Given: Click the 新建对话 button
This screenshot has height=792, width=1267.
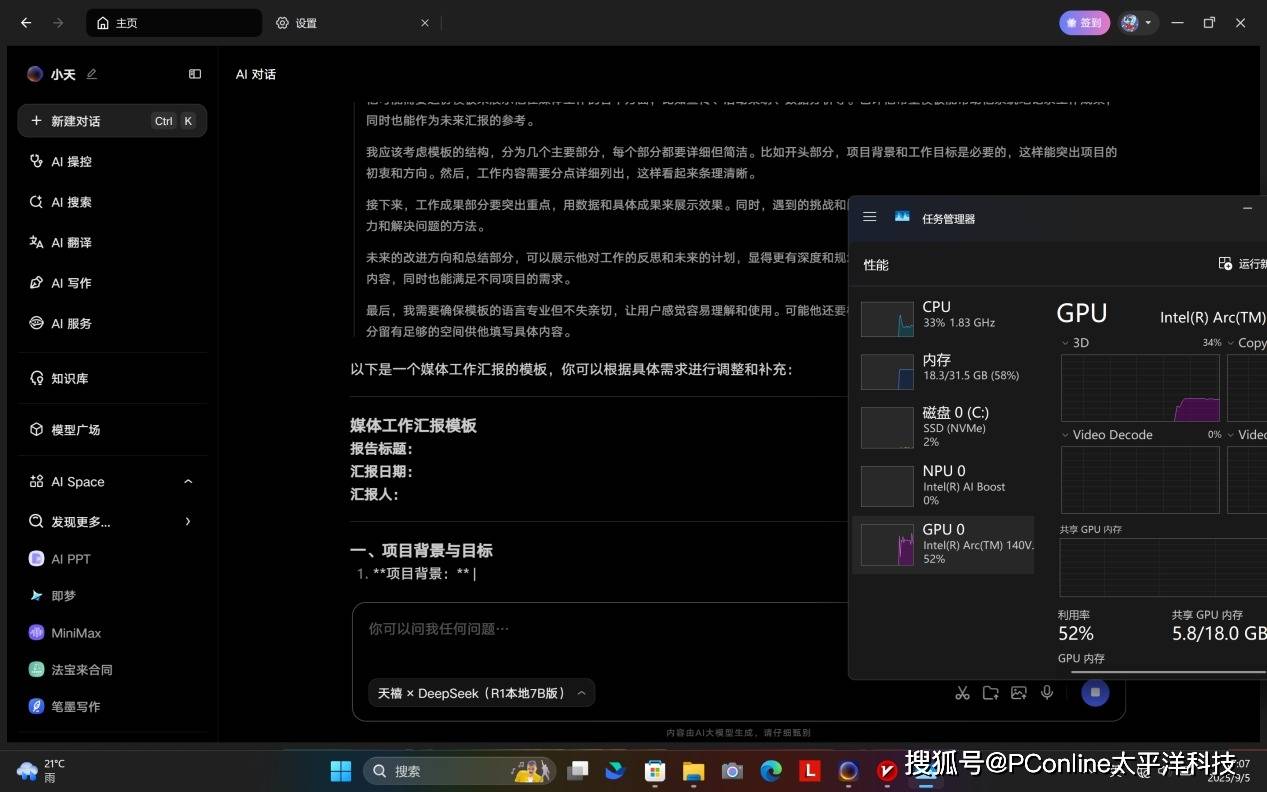Looking at the screenshot, I should pos(111,121).
